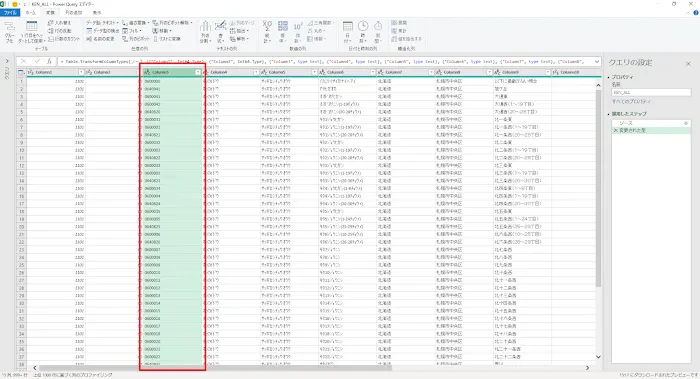Open settings gear of ソース step
Viewport: 700px width, 379px height.
pyautogui.click(x=686, y=123)
